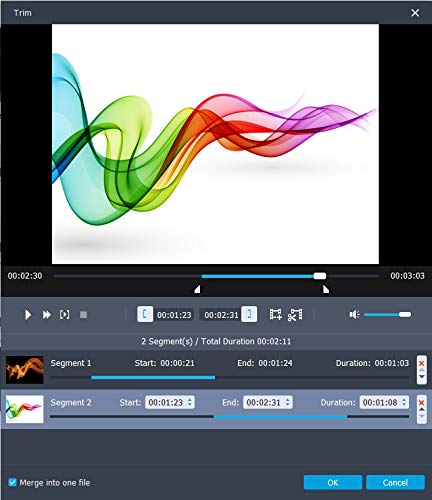This screenshot has width=432, height=500.
Task: Delete Segment 2 with its red X
Action: pos(421,403)
